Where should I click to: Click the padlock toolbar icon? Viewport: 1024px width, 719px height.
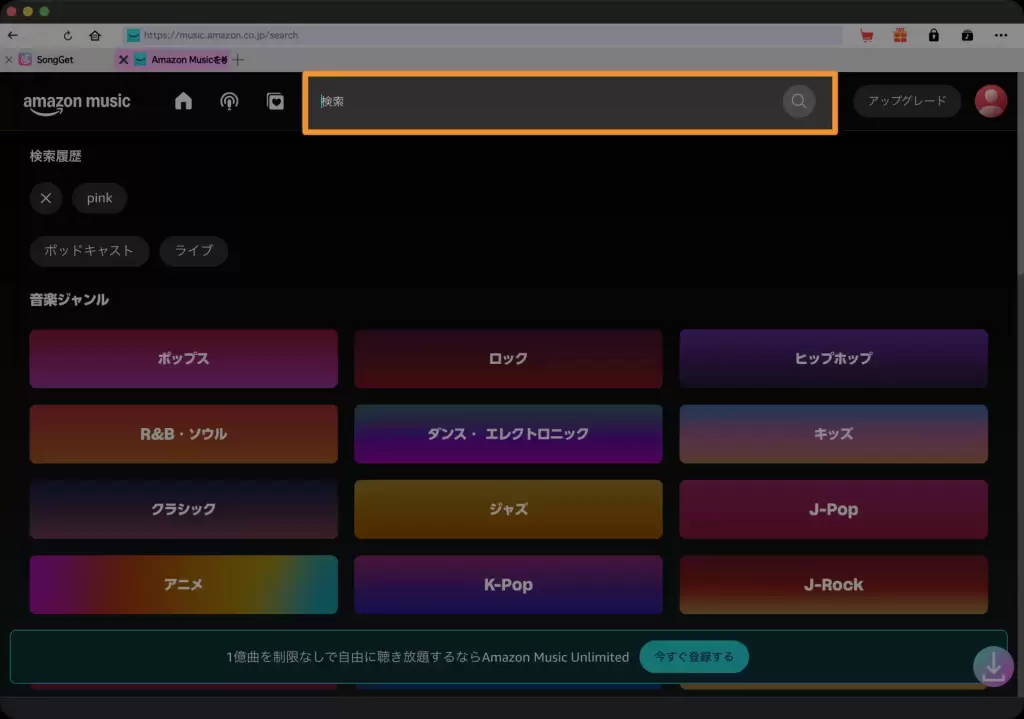tap(933, 35)
